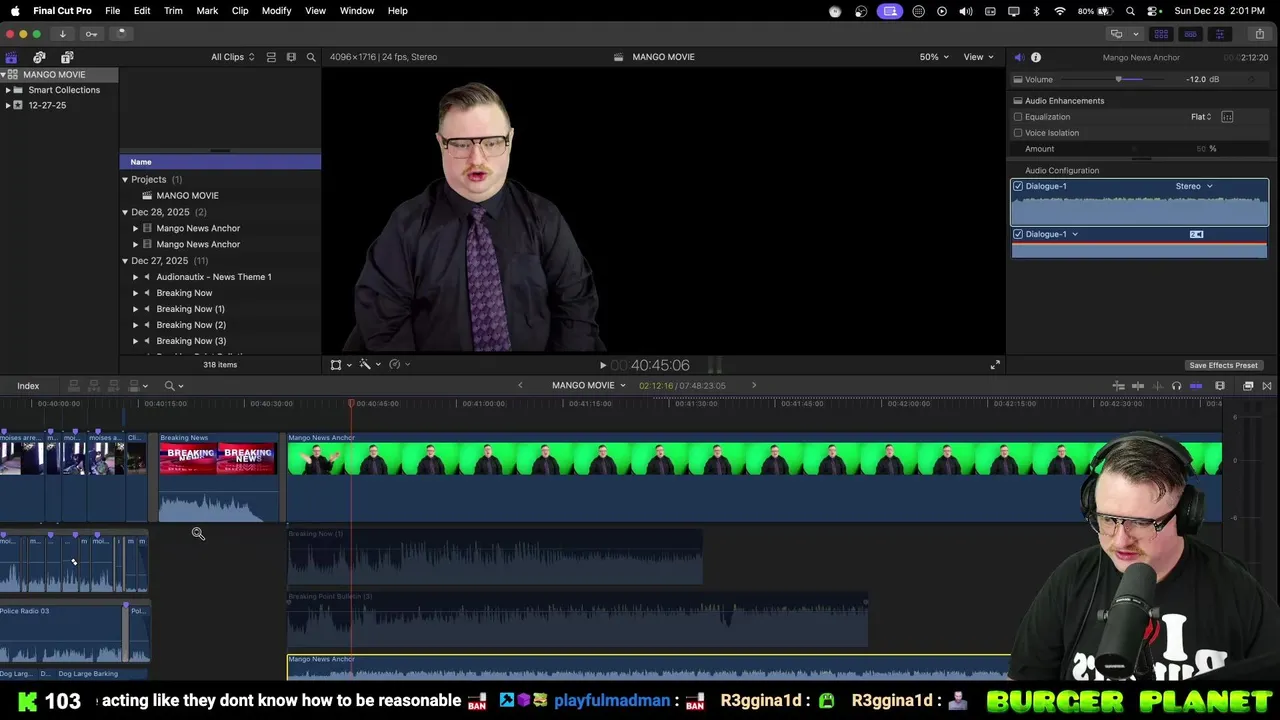Open the Modify menu
The height and width of the screenshot is (720, 1280).
click(277, 11)
